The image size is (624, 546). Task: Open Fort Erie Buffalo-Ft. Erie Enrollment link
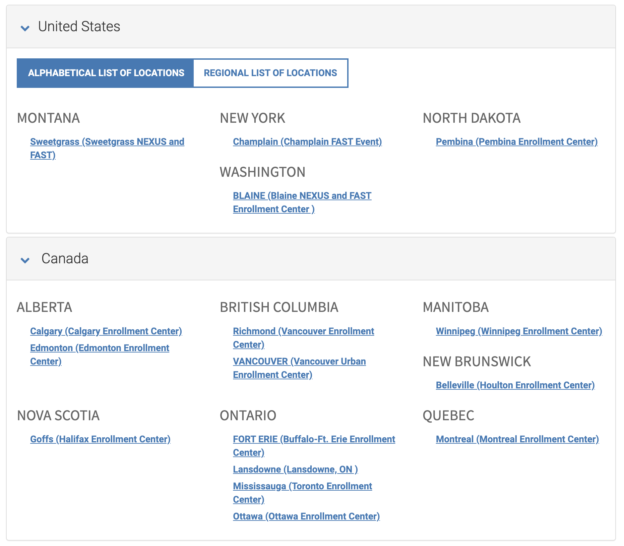[x=314, y=445]
